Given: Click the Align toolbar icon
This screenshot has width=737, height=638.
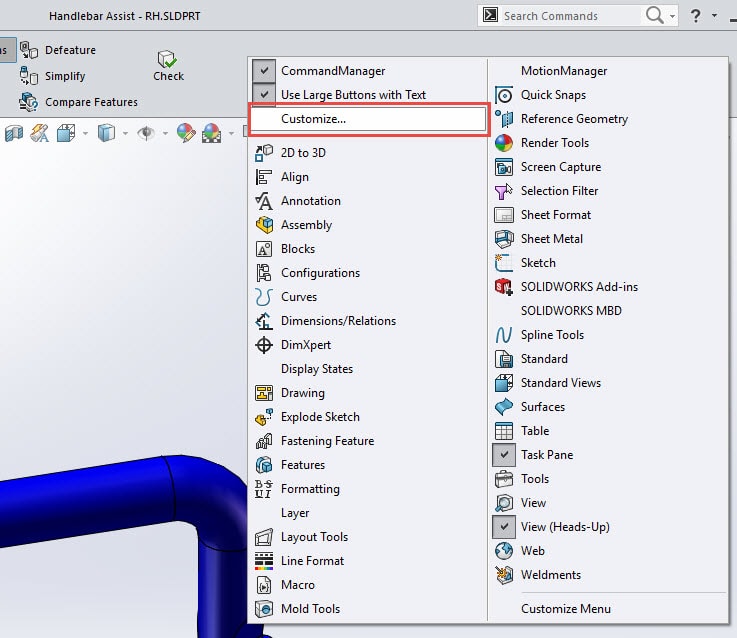Looking at the screenshot, I should point(264,177).
